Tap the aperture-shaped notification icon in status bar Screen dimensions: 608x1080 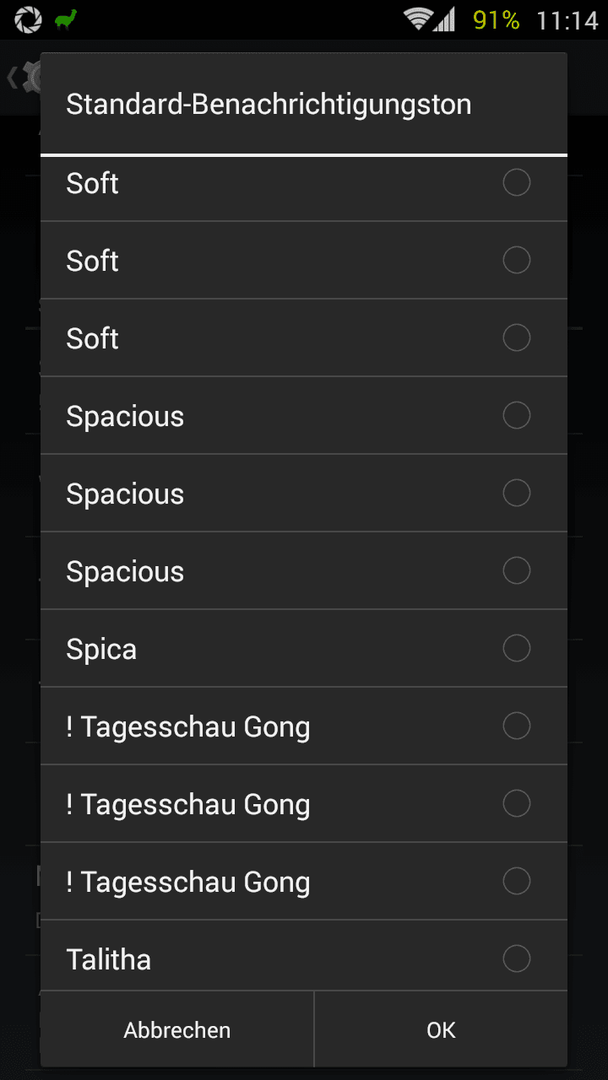pyautogui.click(x=28, y=19)
